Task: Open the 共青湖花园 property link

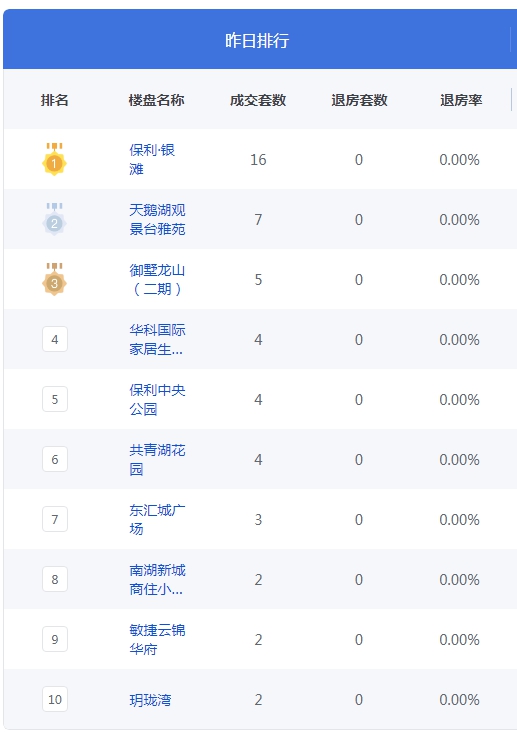Action: [157, 459]
